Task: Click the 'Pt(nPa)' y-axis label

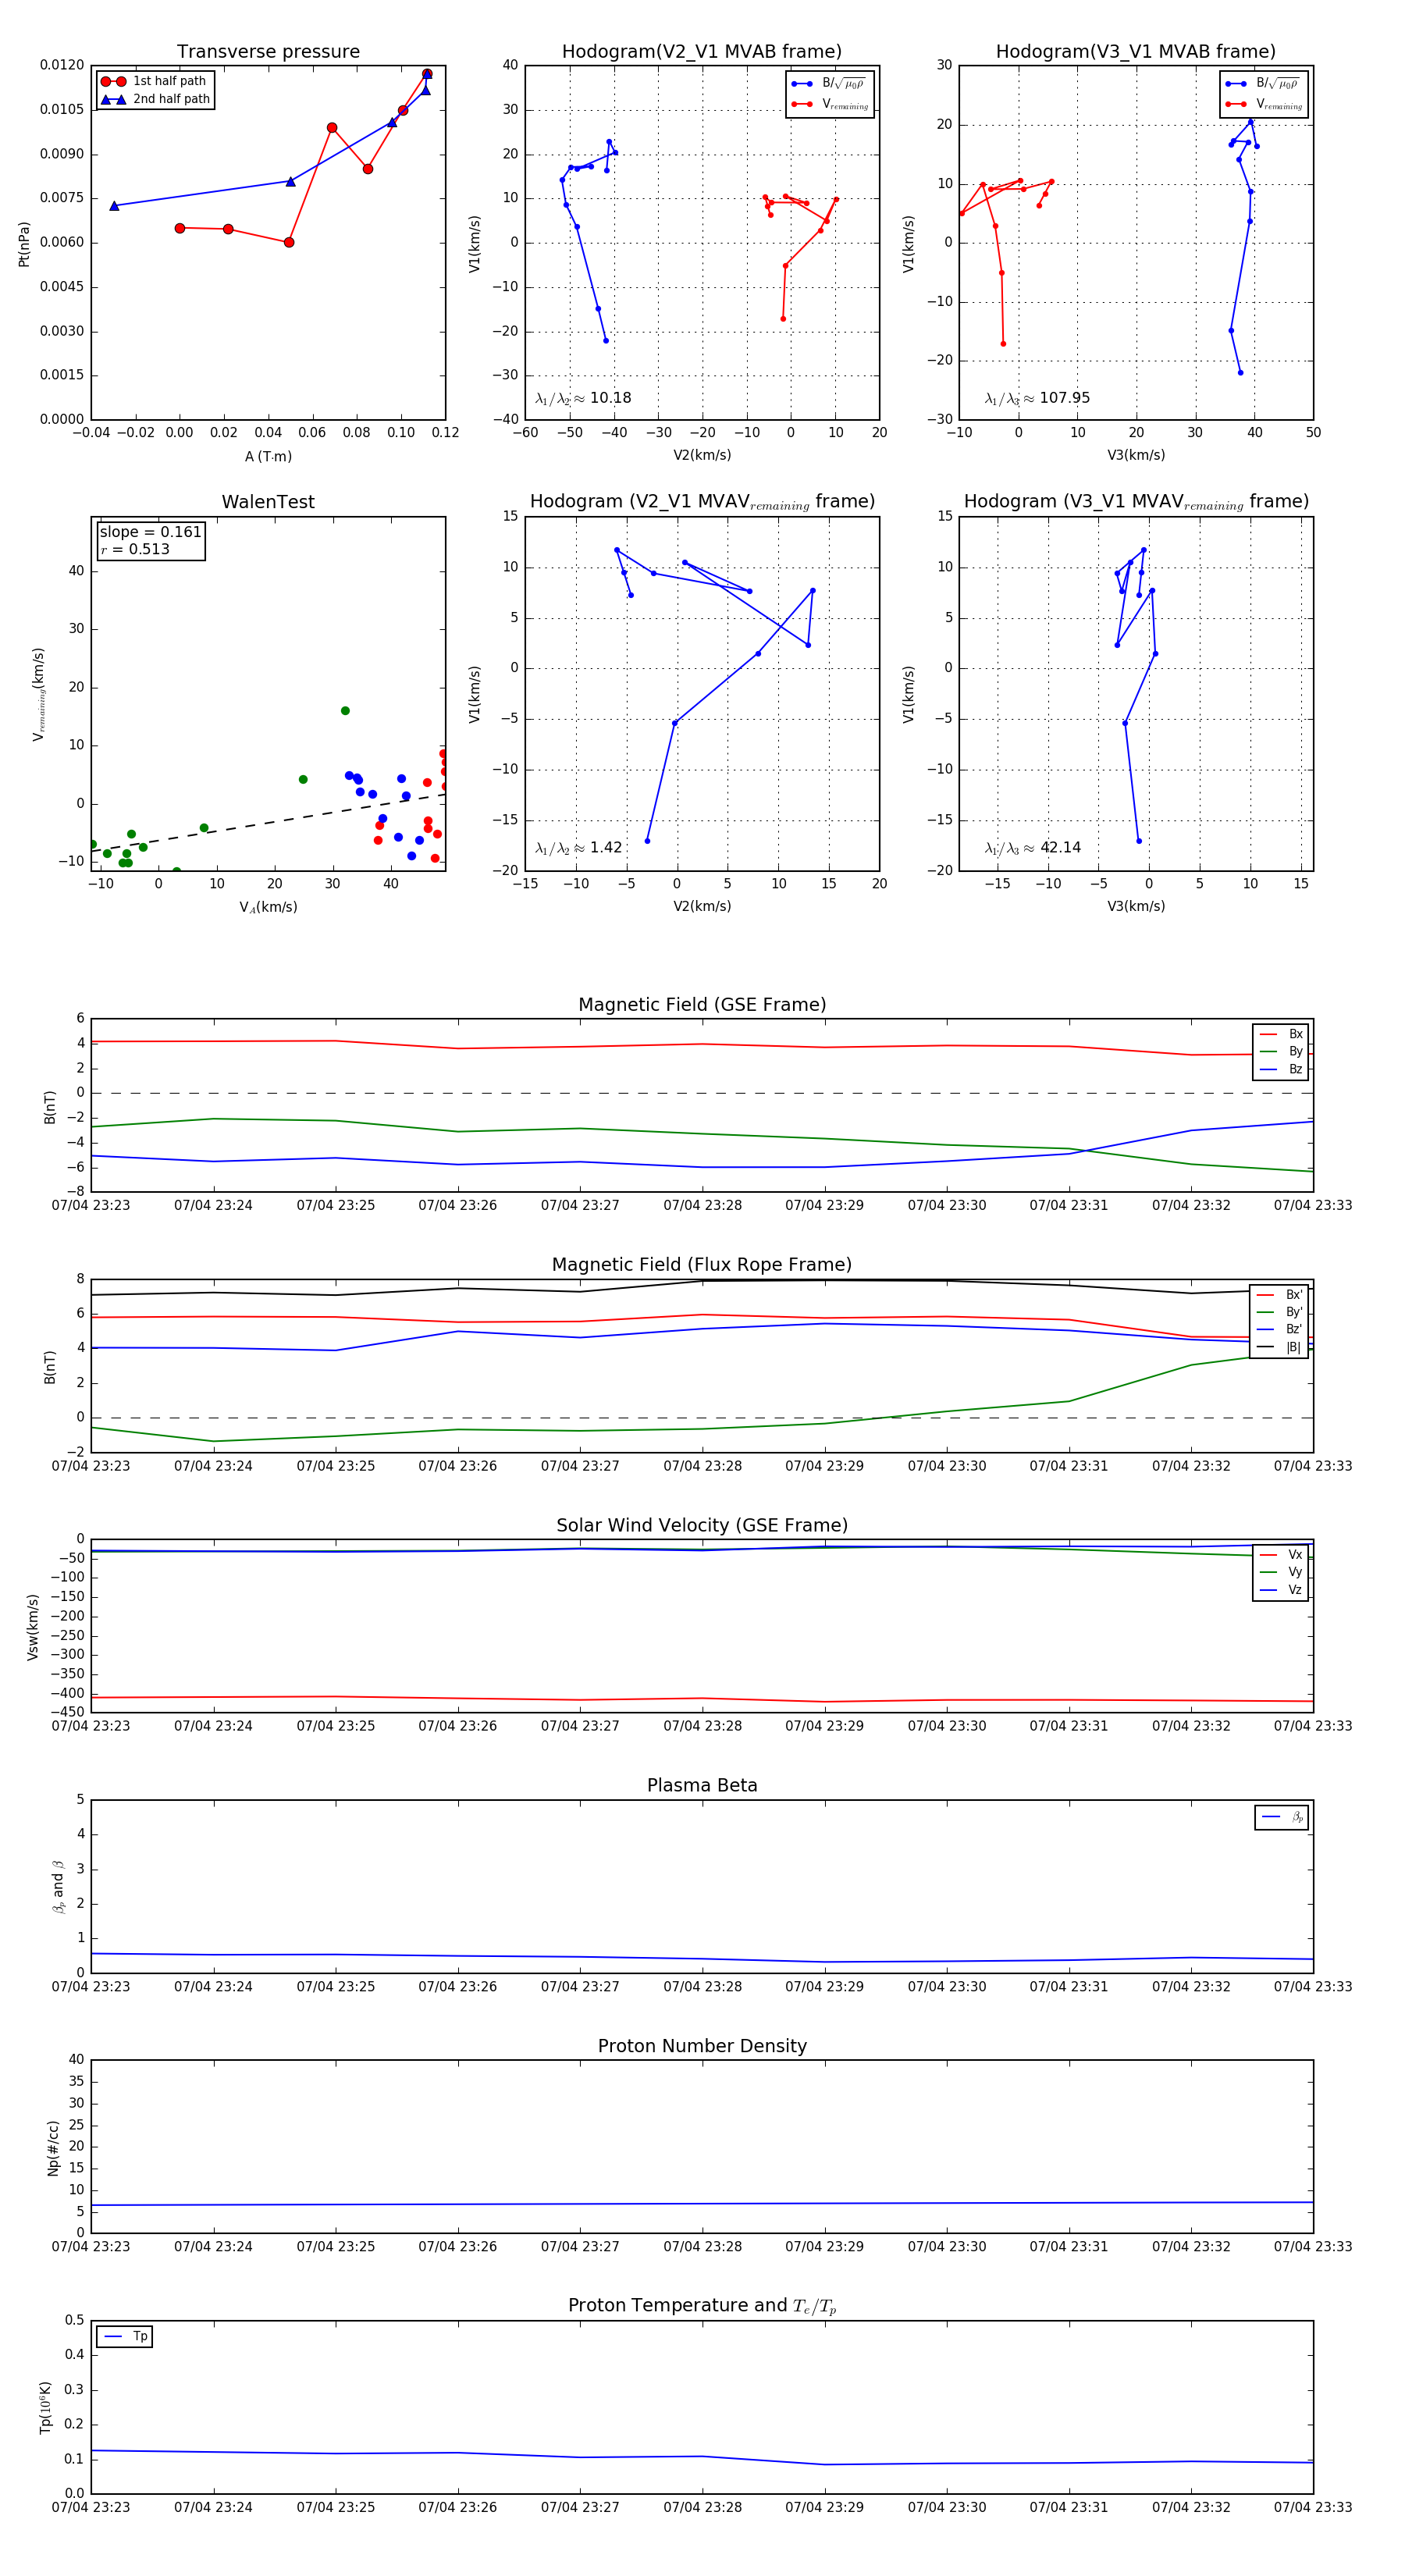Action: pyautogui.click(x=24, y=243)
